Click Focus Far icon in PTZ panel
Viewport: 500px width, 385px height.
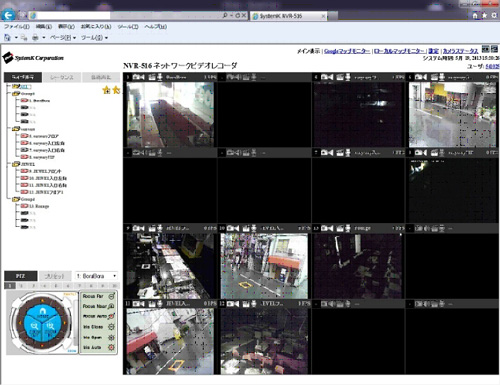[112, 296]
